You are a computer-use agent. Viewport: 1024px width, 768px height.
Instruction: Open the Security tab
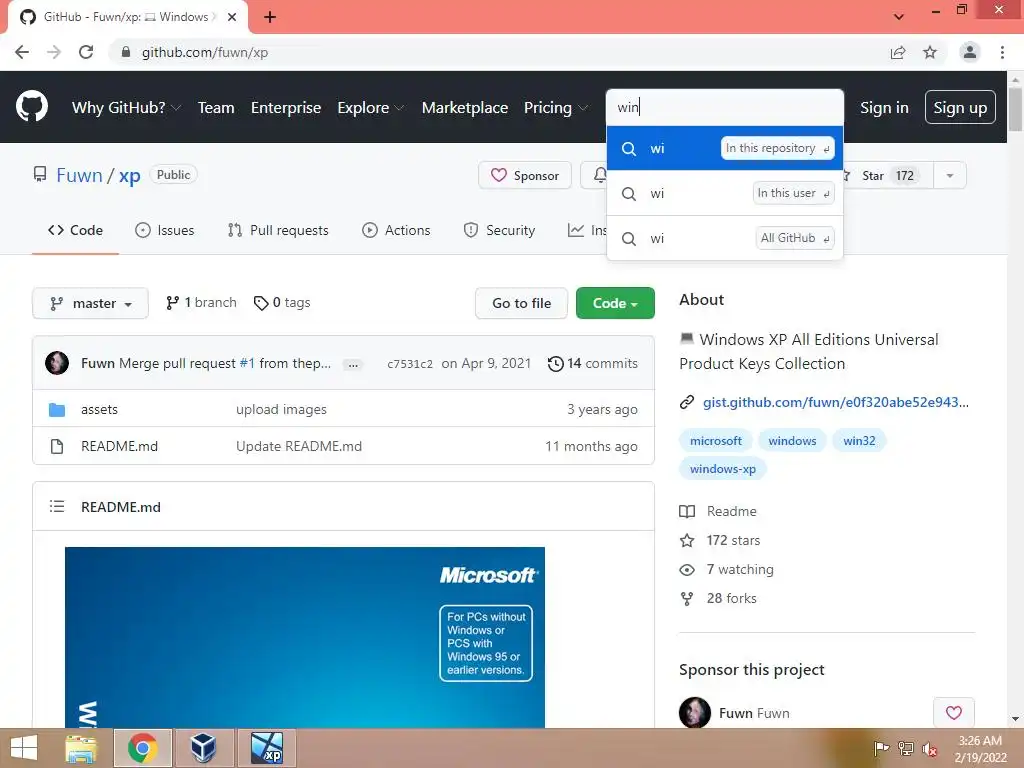tap(499, 230)
